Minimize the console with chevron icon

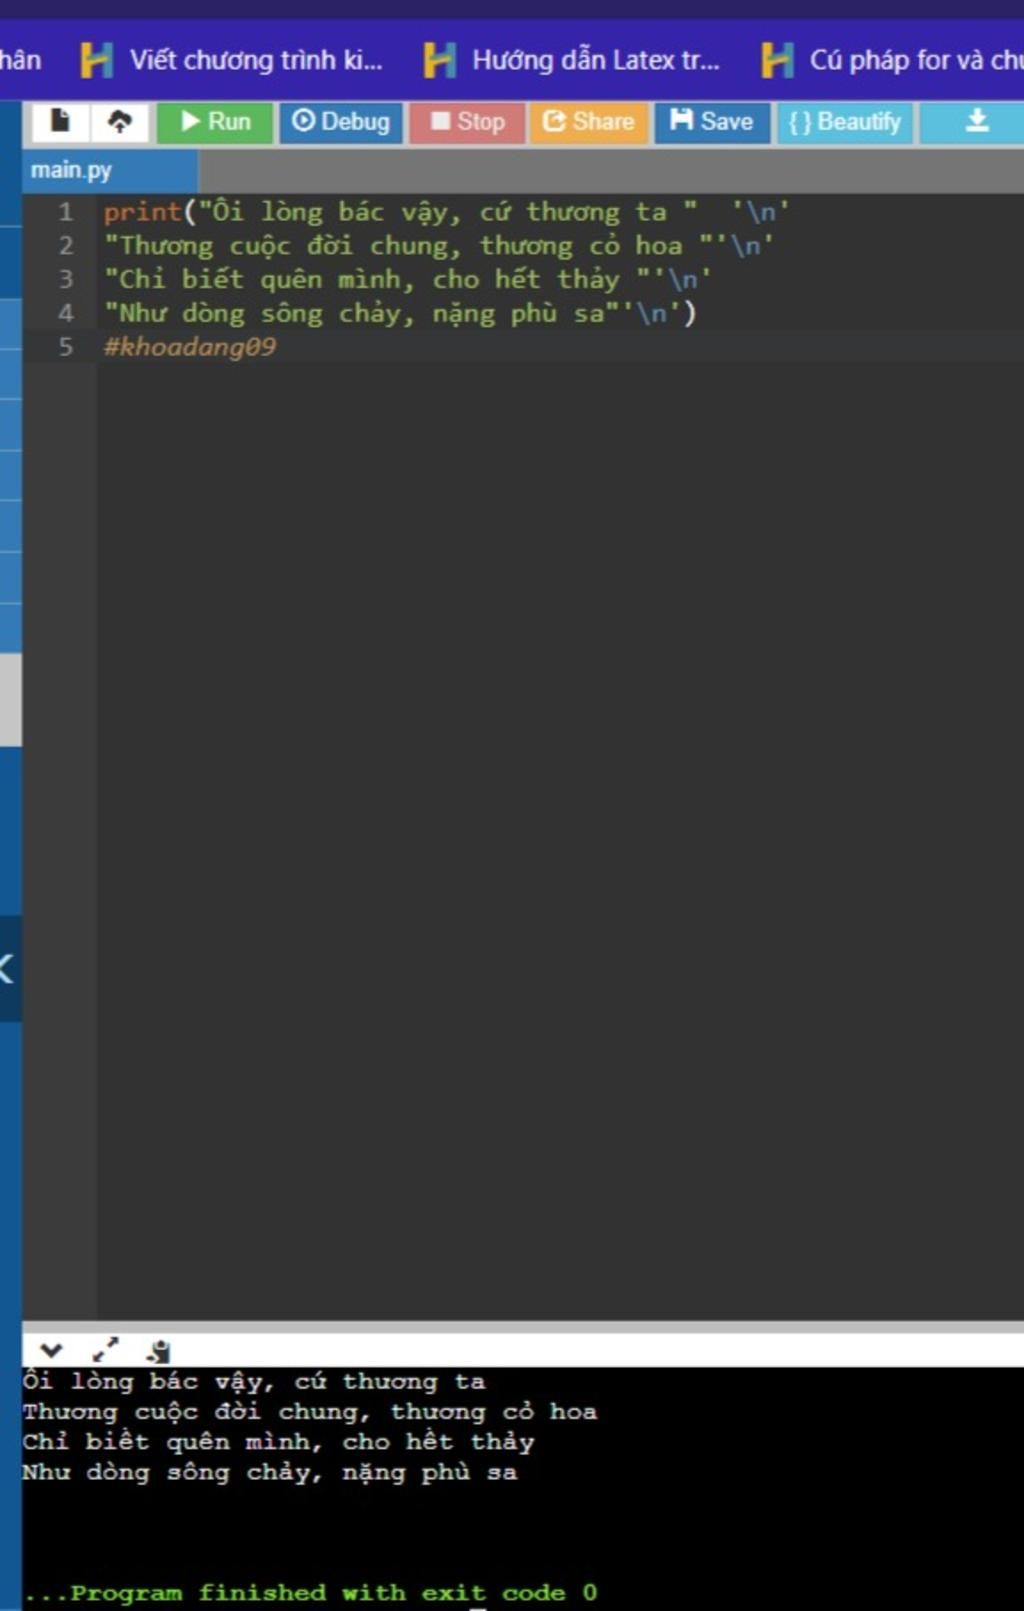click(x=51, y=1350)
